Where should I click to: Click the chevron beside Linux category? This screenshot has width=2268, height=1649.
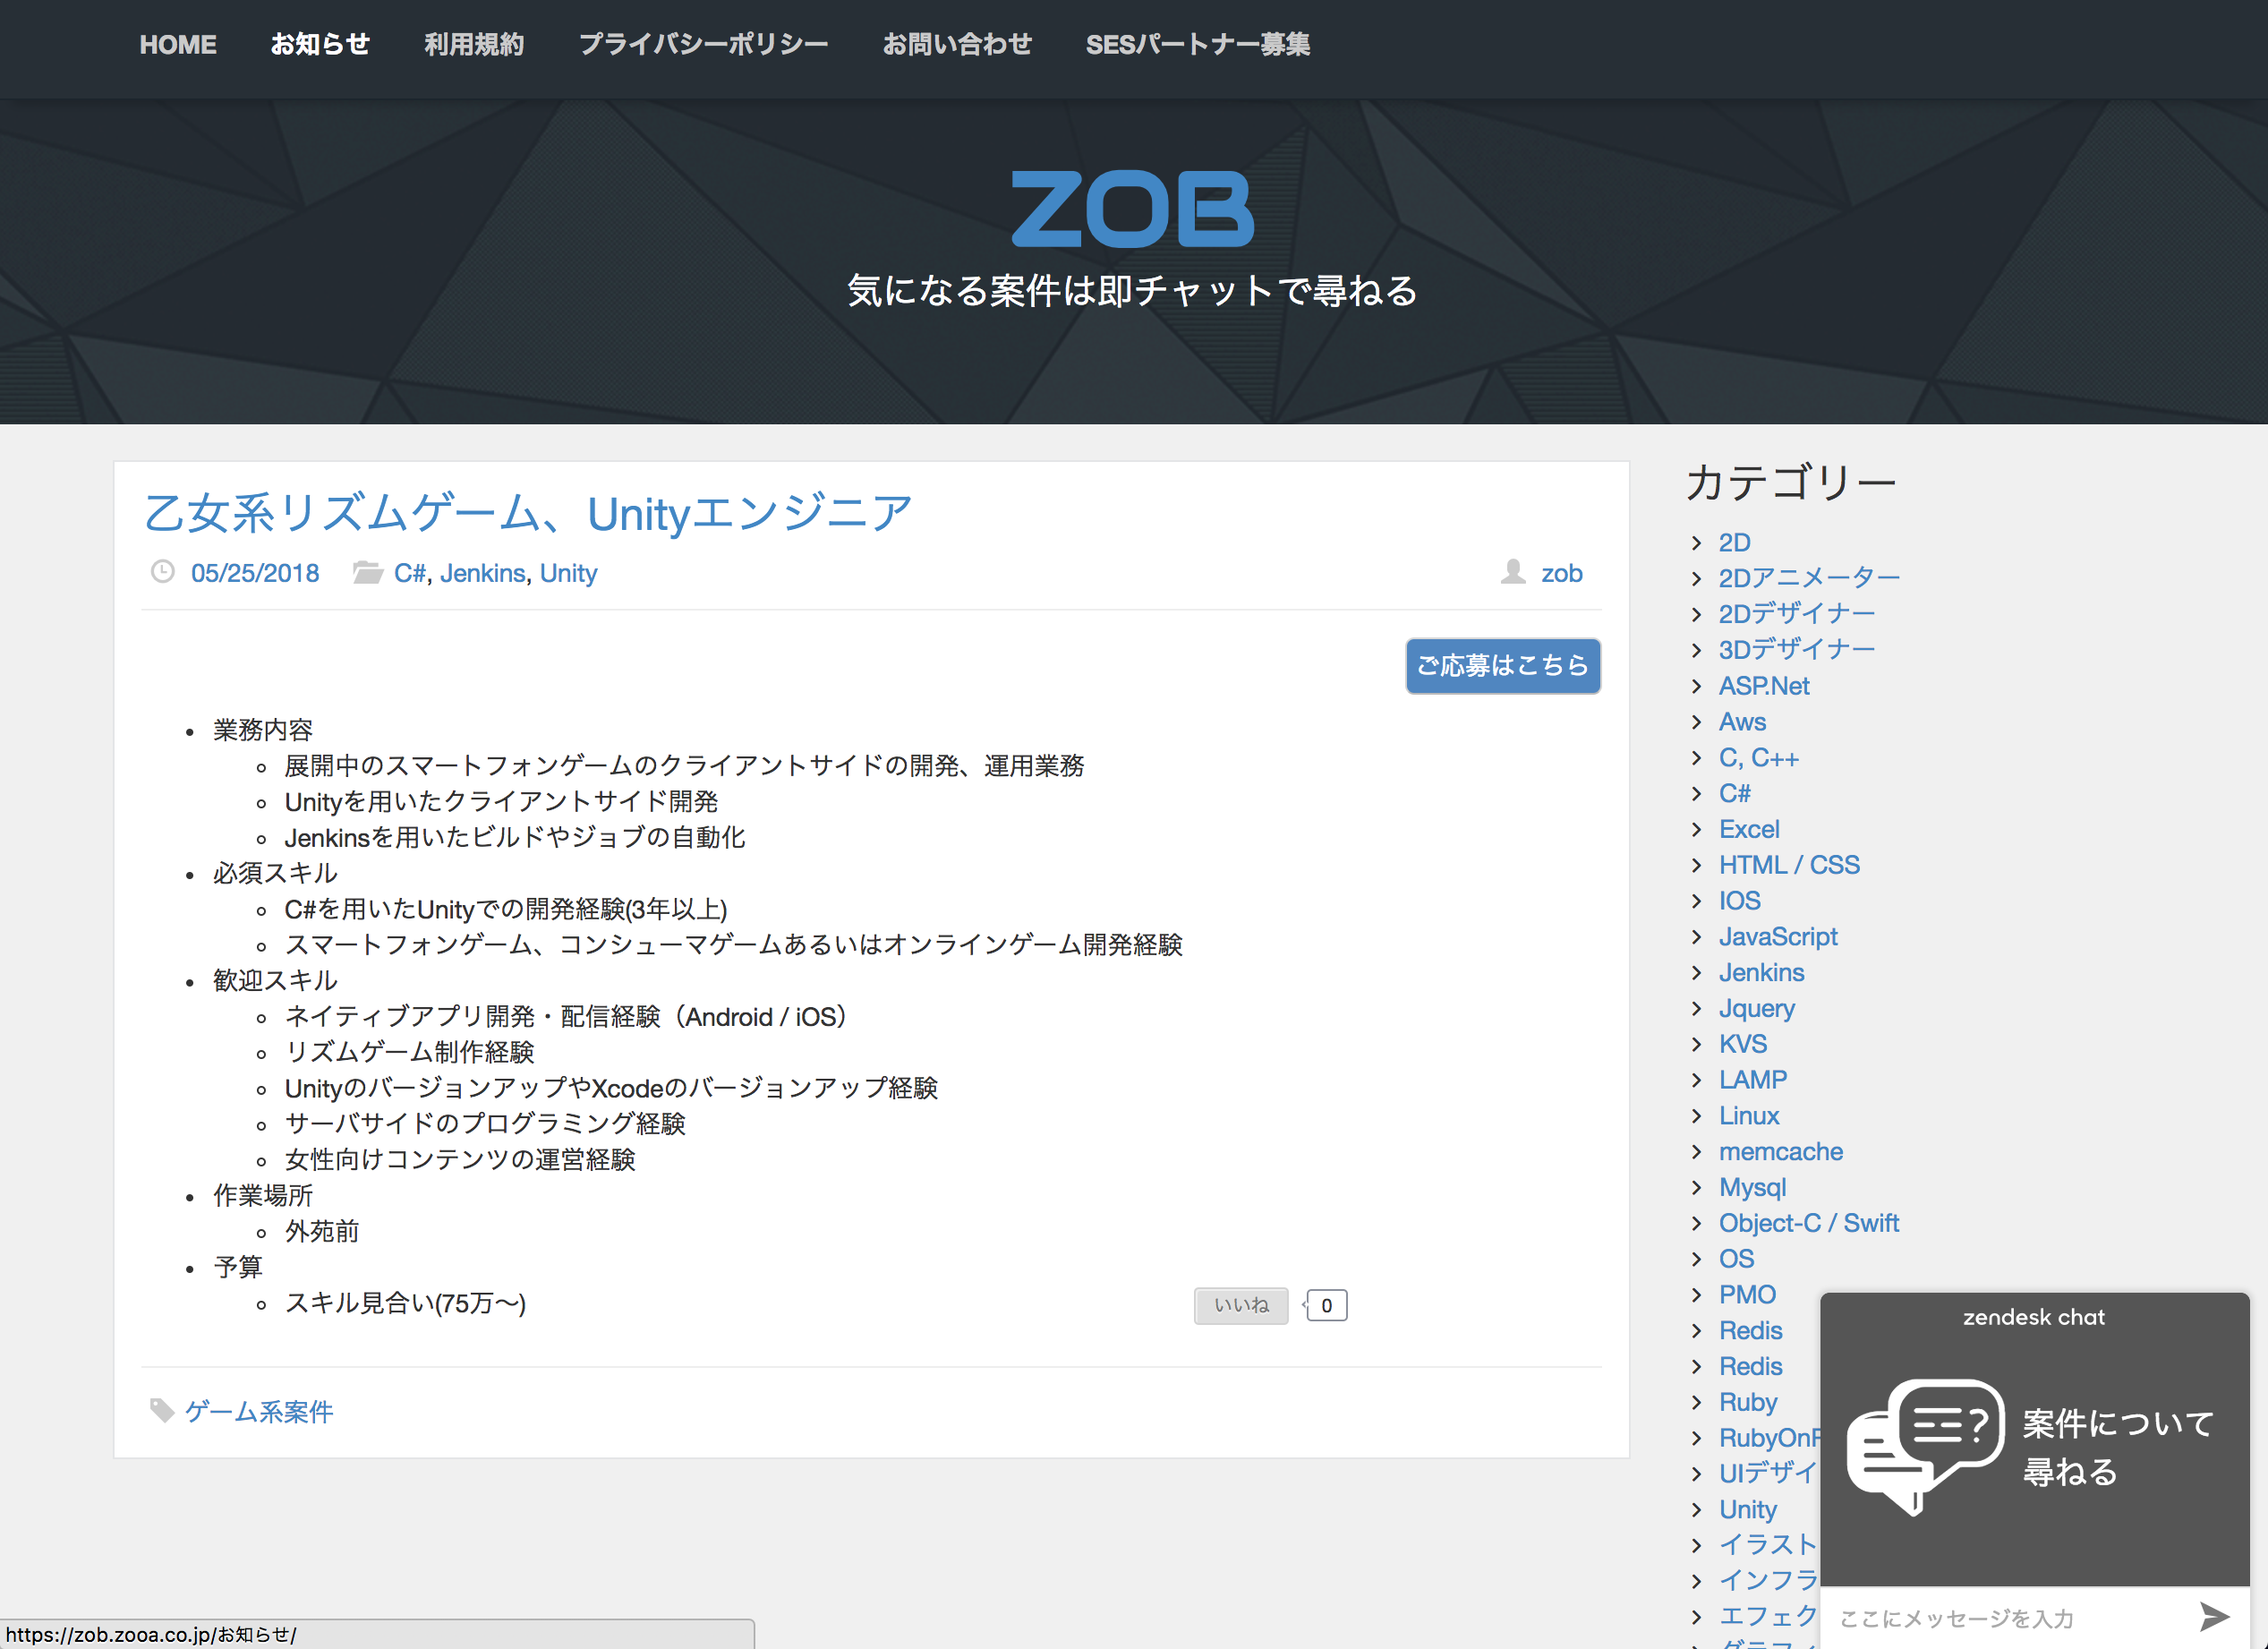1696,1116
